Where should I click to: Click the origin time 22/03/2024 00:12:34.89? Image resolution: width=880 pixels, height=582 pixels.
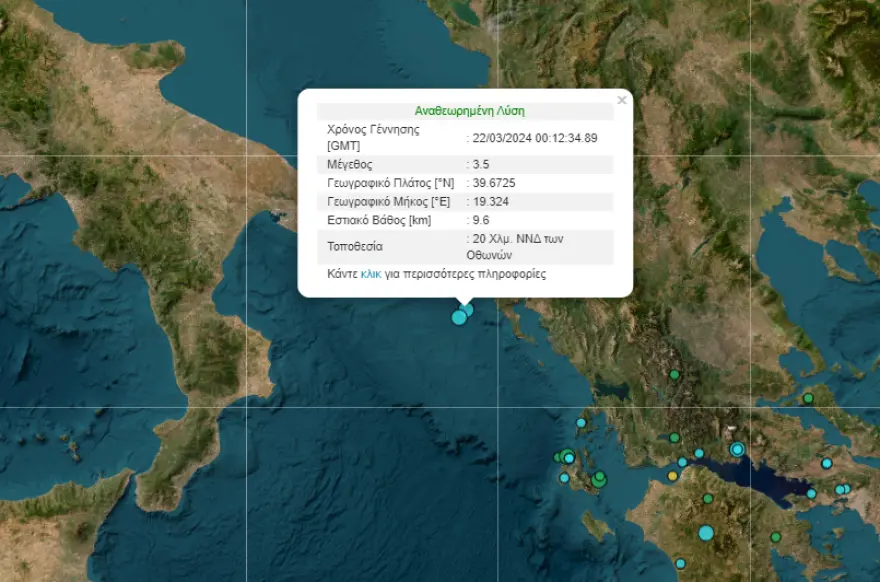534,138
